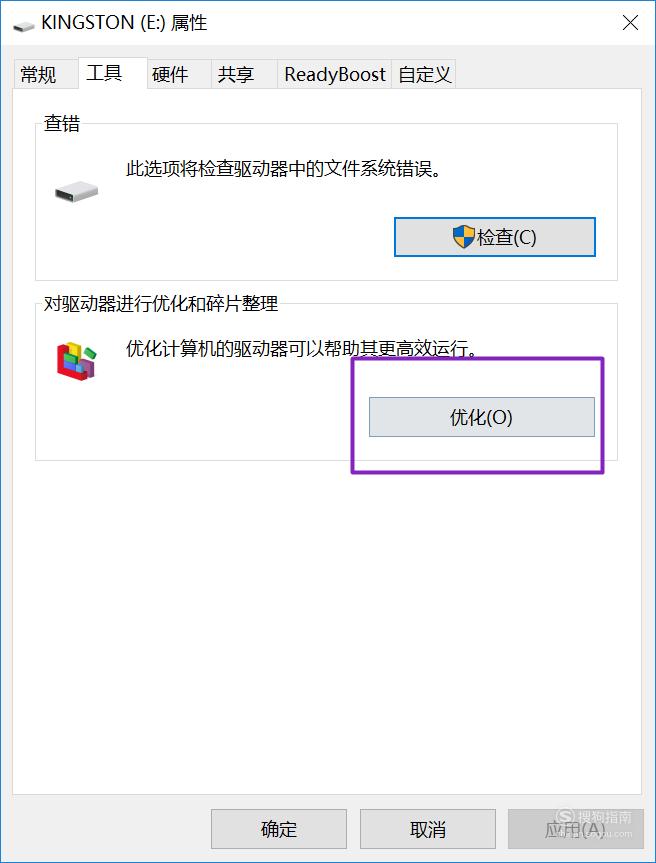Select the 工具 tab
The image size is (656, 863).
pyautogui.click(x=104, y=73)
